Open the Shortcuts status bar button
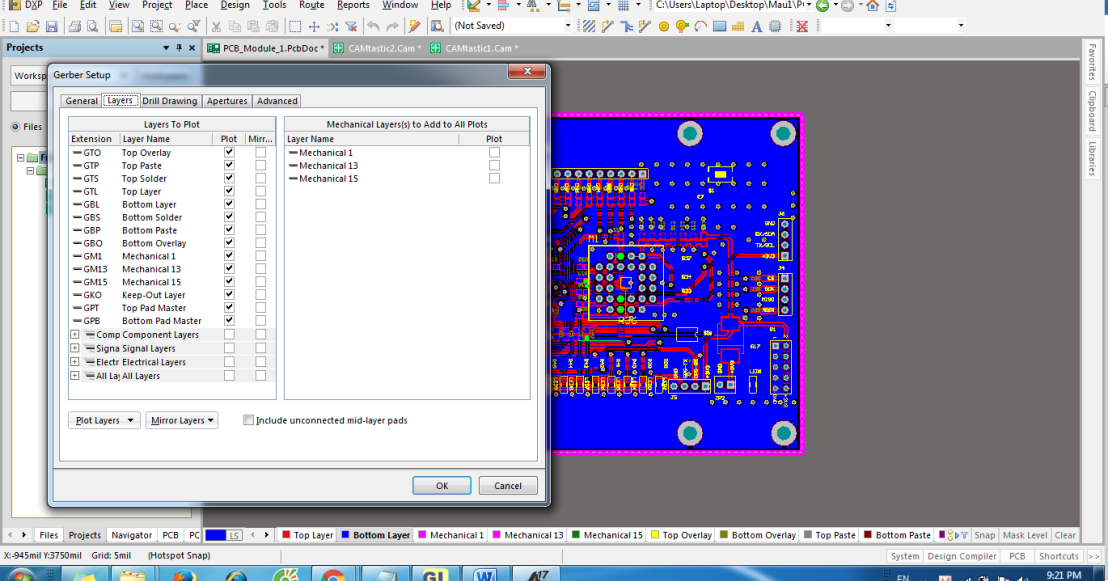 coord(1059,556)
